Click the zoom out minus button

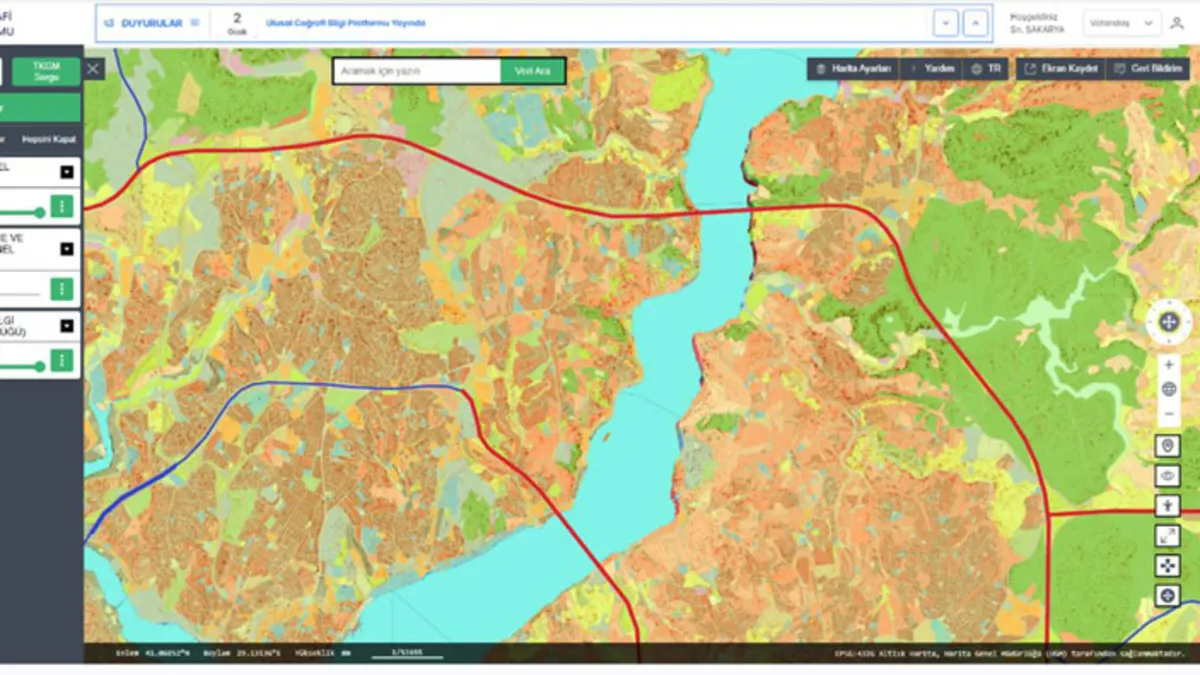1168,413
